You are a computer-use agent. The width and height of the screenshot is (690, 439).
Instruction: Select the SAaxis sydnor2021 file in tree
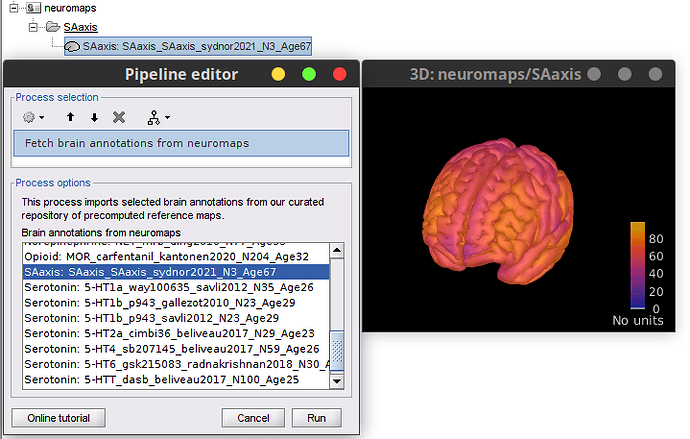[199, 46]
